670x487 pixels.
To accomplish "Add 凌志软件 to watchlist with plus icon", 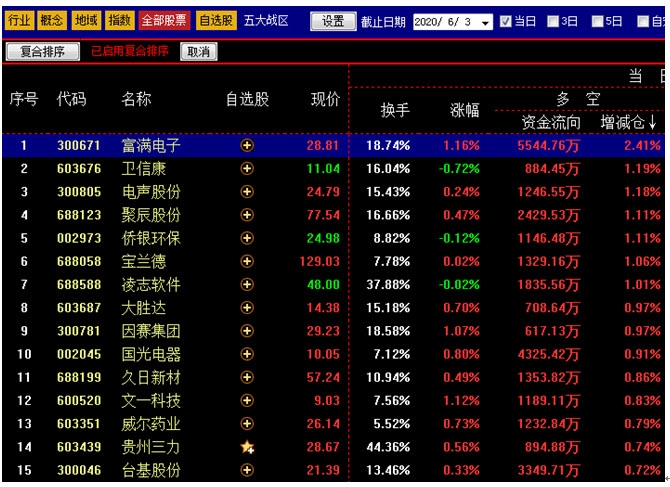I will click(x=247, y=285).
